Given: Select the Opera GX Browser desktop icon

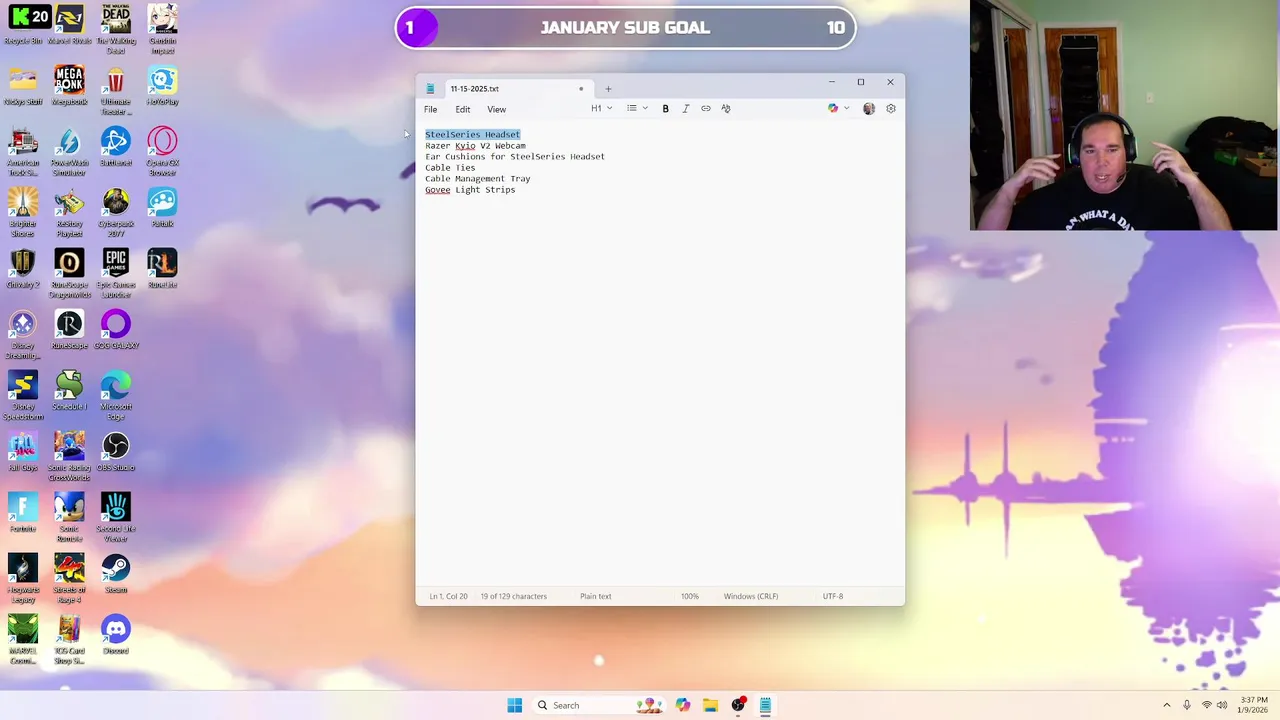Looking at the screenshot, I should [x=163, y=152].
